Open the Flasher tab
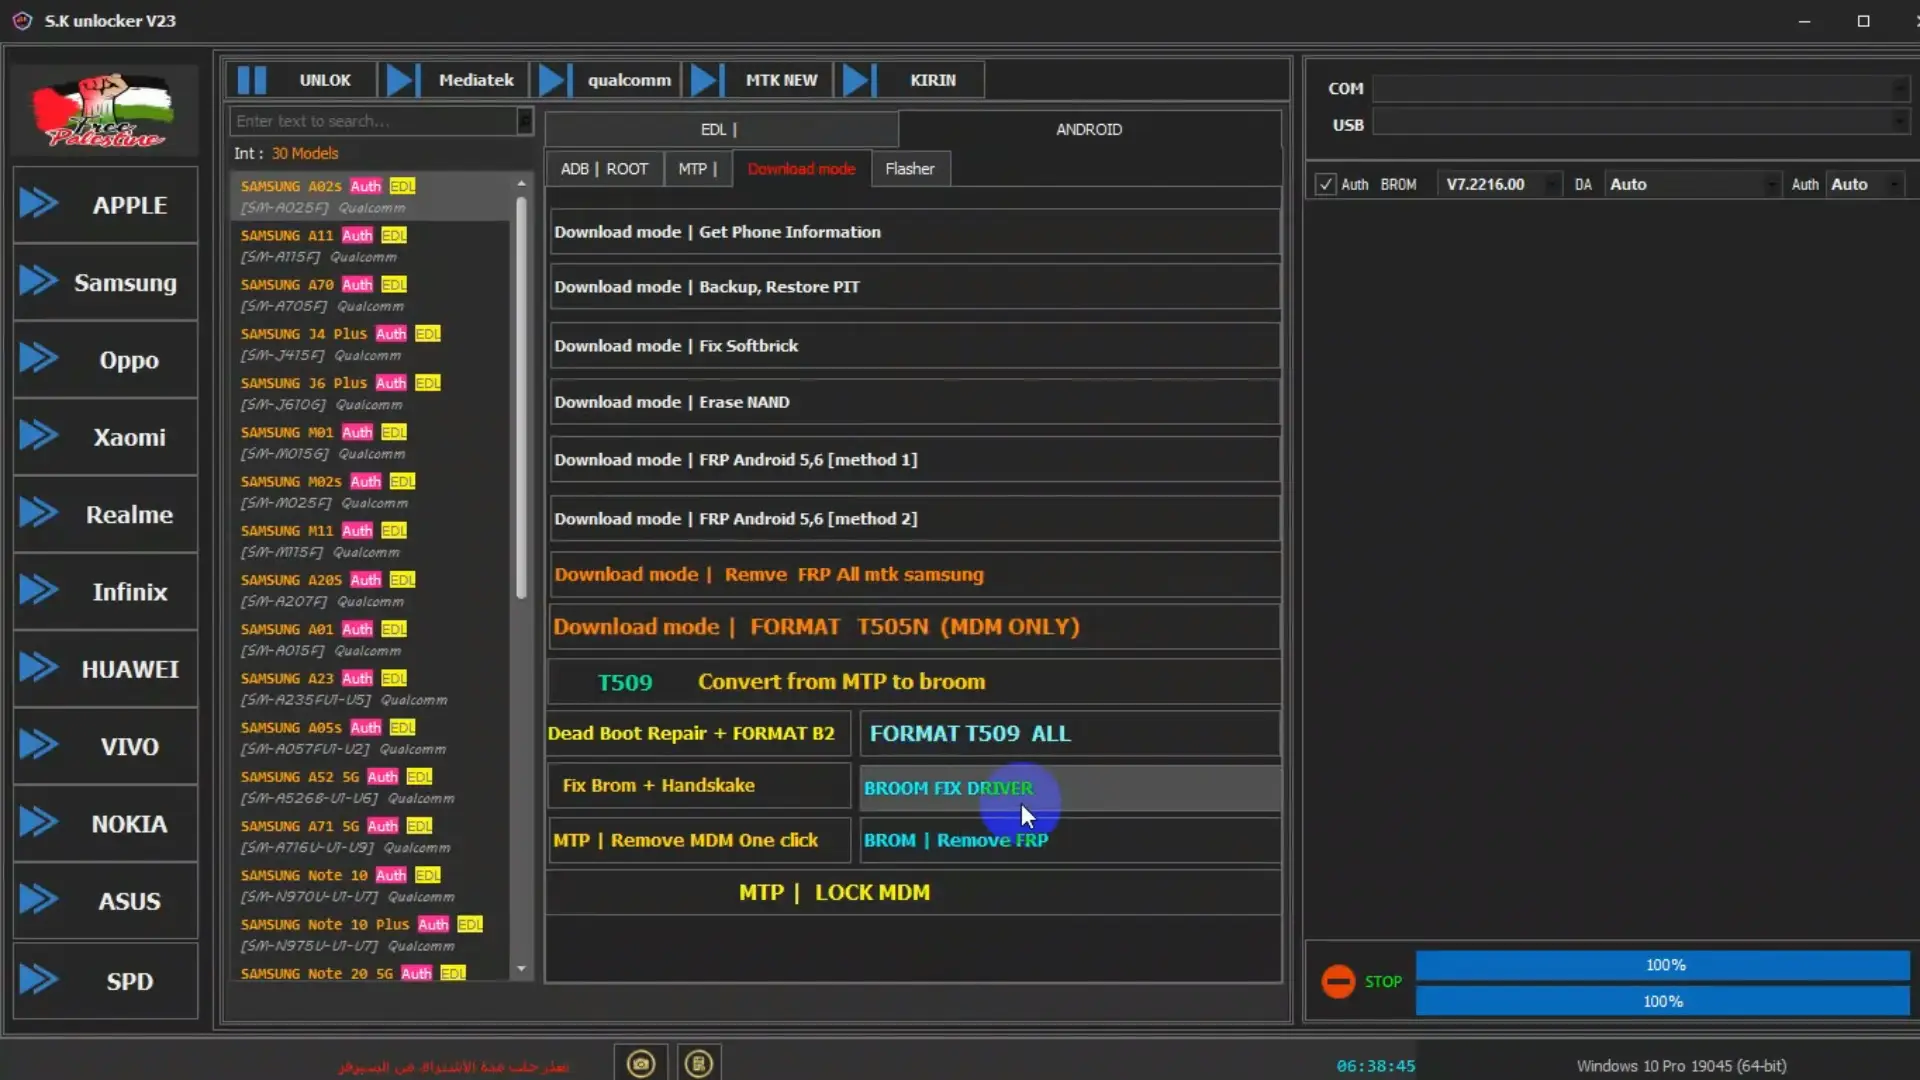Viewport: 1920px width, 1080px height. [910, 169]
